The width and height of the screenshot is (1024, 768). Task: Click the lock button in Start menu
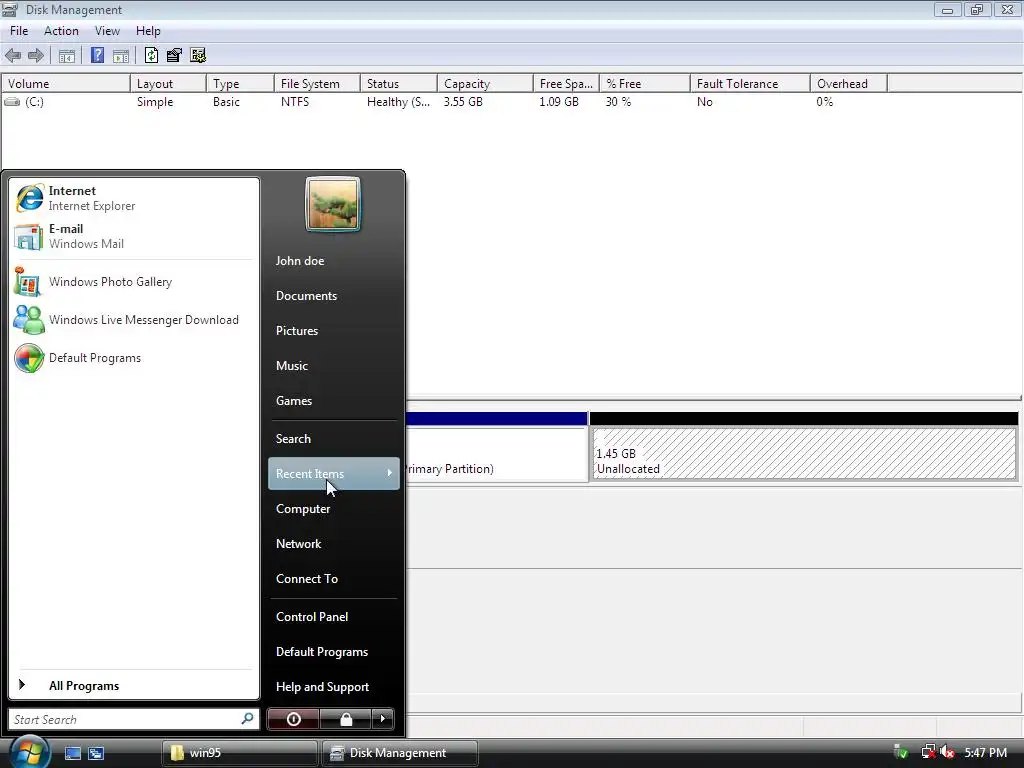click(345, 719)
